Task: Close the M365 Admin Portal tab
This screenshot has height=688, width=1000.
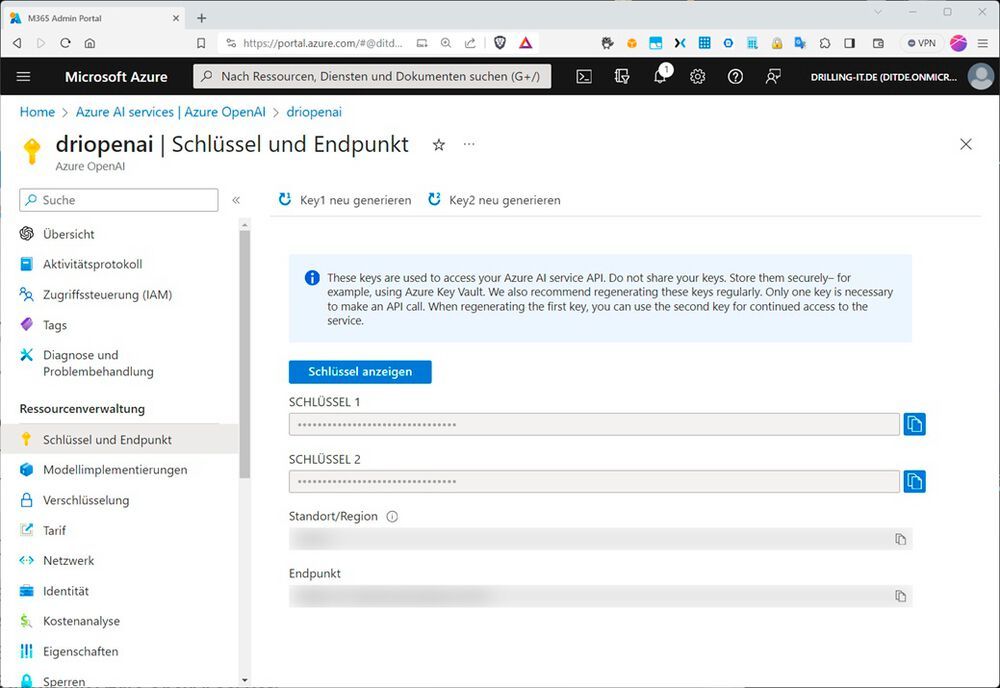Action: click(x=176, y=18)
